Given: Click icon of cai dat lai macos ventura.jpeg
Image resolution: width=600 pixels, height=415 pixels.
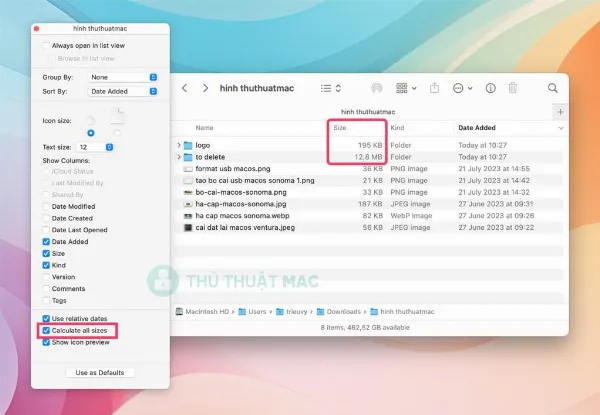Looking at the screenshot, I should click(x=188, y=228).
